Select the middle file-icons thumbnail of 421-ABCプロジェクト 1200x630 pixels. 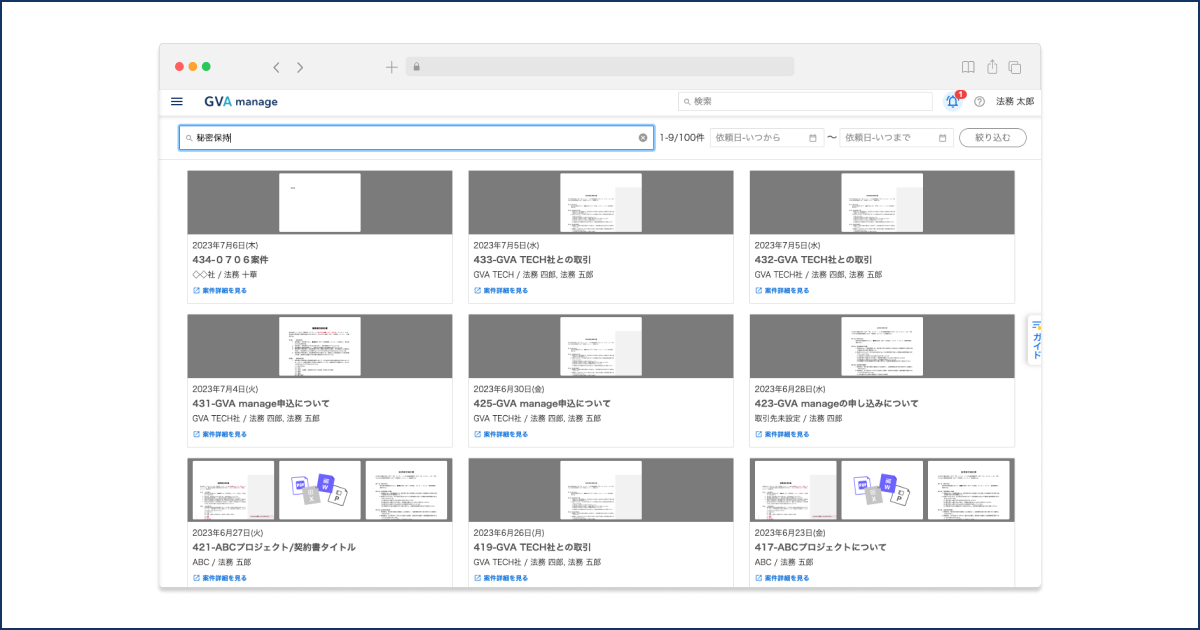[x=320, y=490]
